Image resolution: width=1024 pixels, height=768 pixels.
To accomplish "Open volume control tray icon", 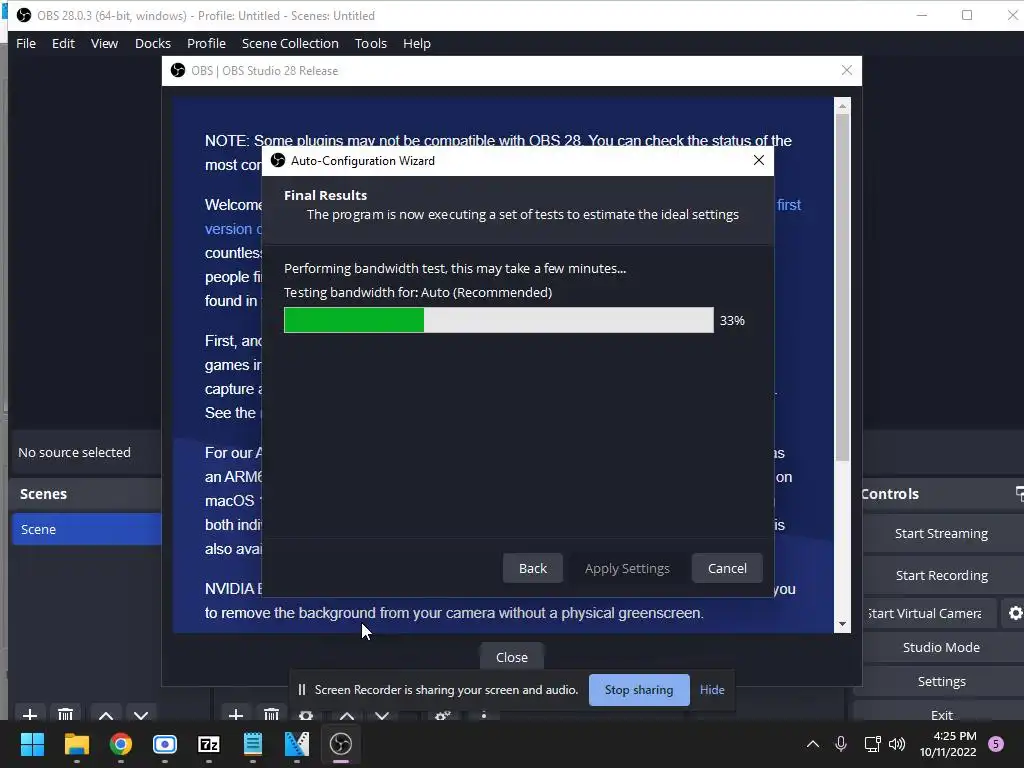I will pyautogui.click(x=897, y=744).
